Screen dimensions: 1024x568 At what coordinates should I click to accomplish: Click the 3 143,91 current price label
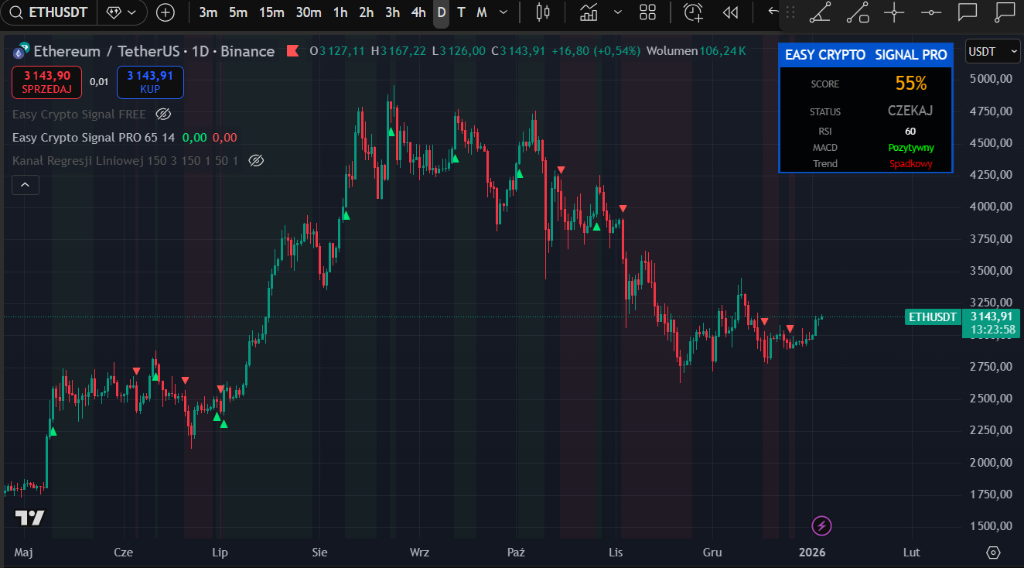coord(992,317)
